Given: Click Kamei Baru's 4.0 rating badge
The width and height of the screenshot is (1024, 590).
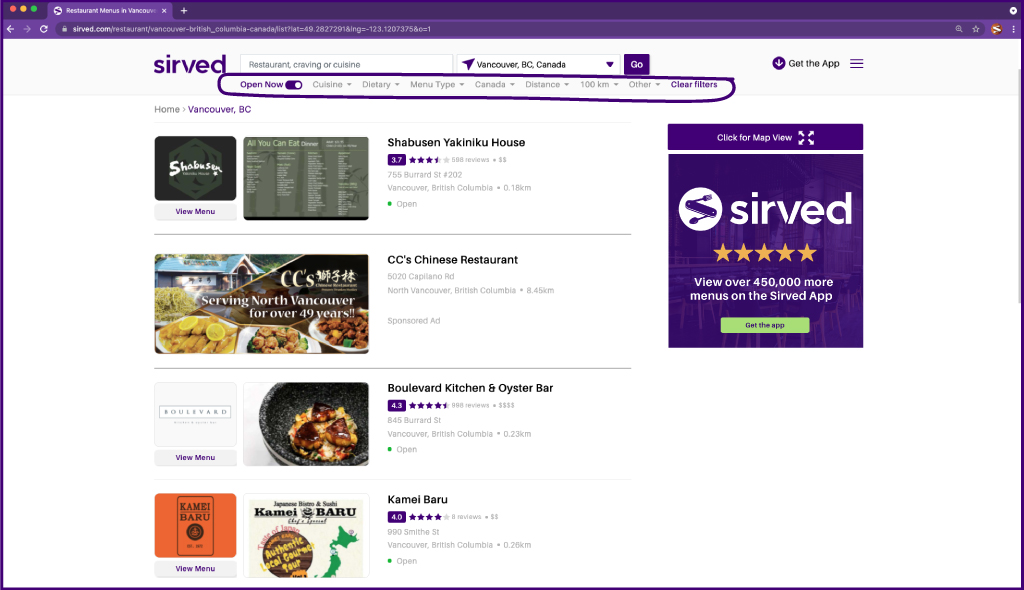Looking at the screenshot, I should [x=396, y=517].
